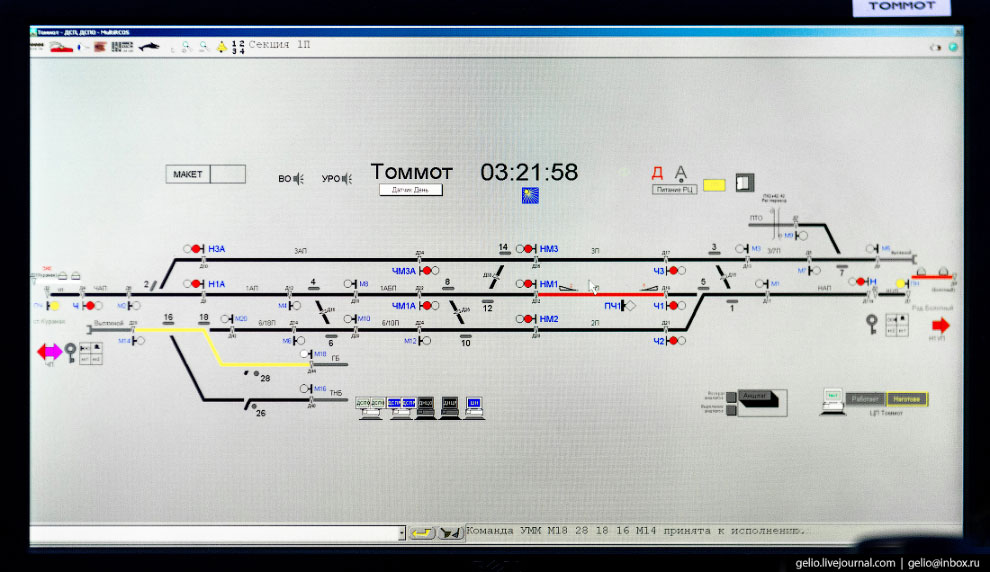
Task: Click the grey А mode letter
Action: [x=681, y=173]
